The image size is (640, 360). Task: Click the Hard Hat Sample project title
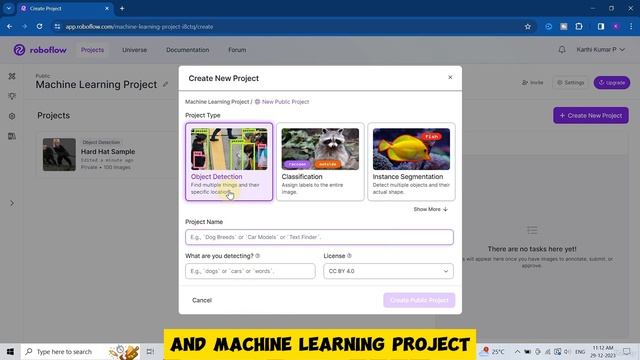[108, 151]
